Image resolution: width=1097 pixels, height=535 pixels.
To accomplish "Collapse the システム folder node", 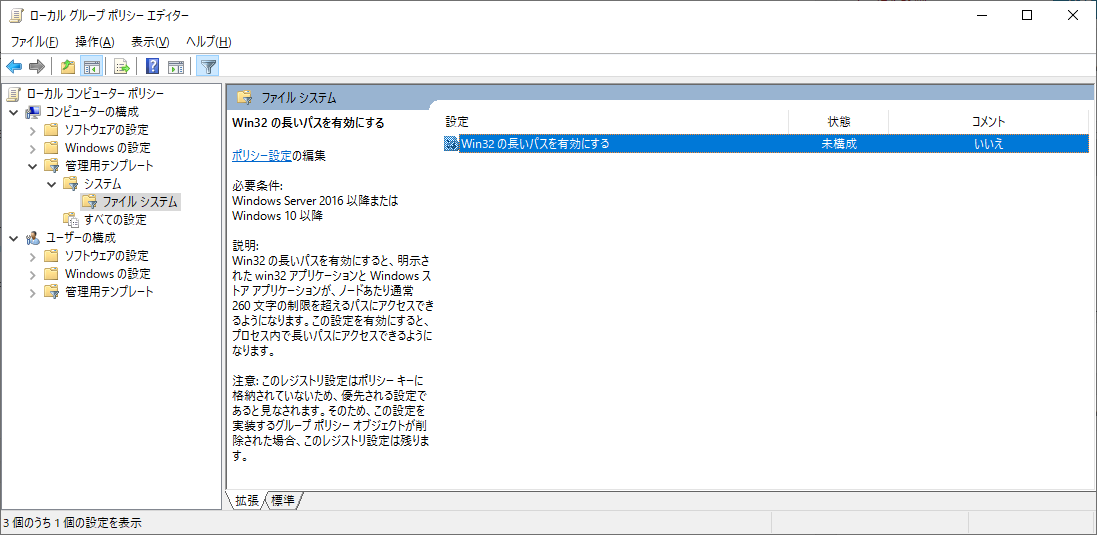I will 51,184.
